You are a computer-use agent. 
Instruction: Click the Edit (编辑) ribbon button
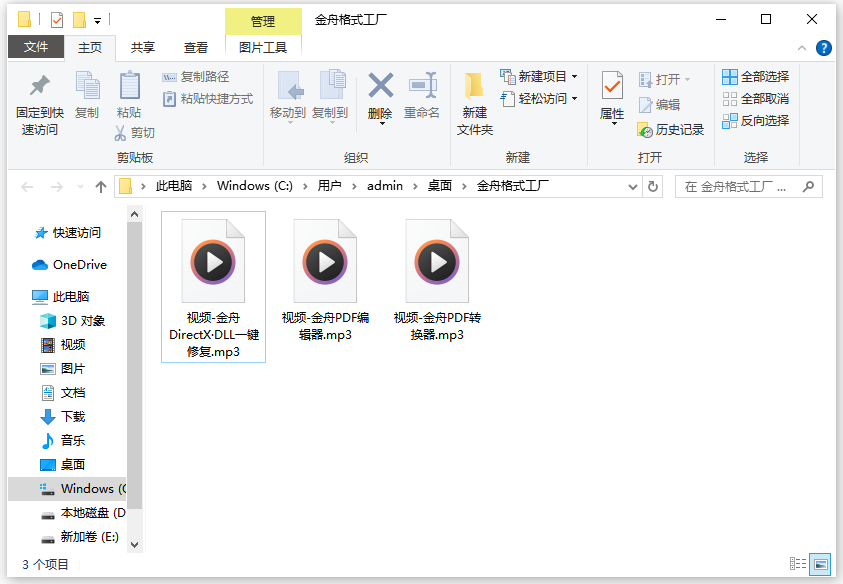point(659,105)
